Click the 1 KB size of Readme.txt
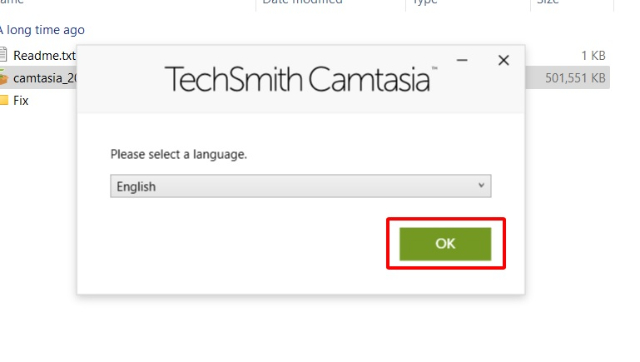 (x=593, y=56)
